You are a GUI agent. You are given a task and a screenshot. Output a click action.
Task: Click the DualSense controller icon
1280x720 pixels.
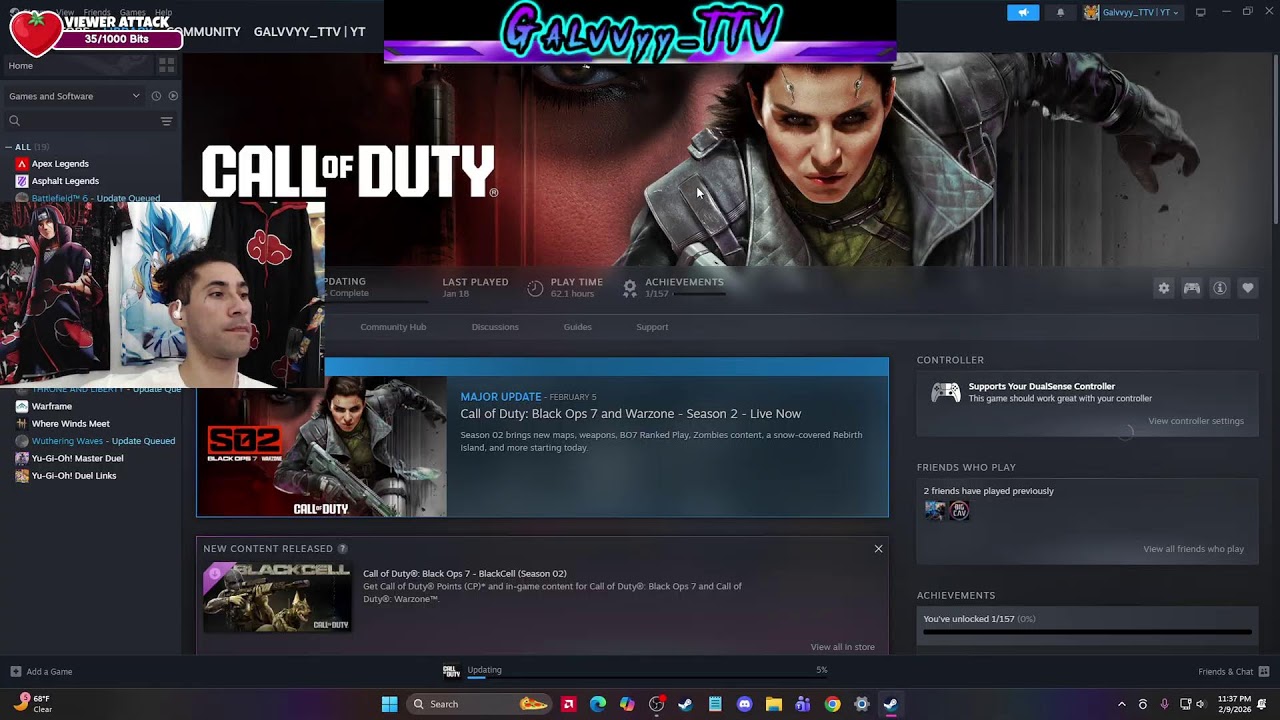tap(945, 392)
